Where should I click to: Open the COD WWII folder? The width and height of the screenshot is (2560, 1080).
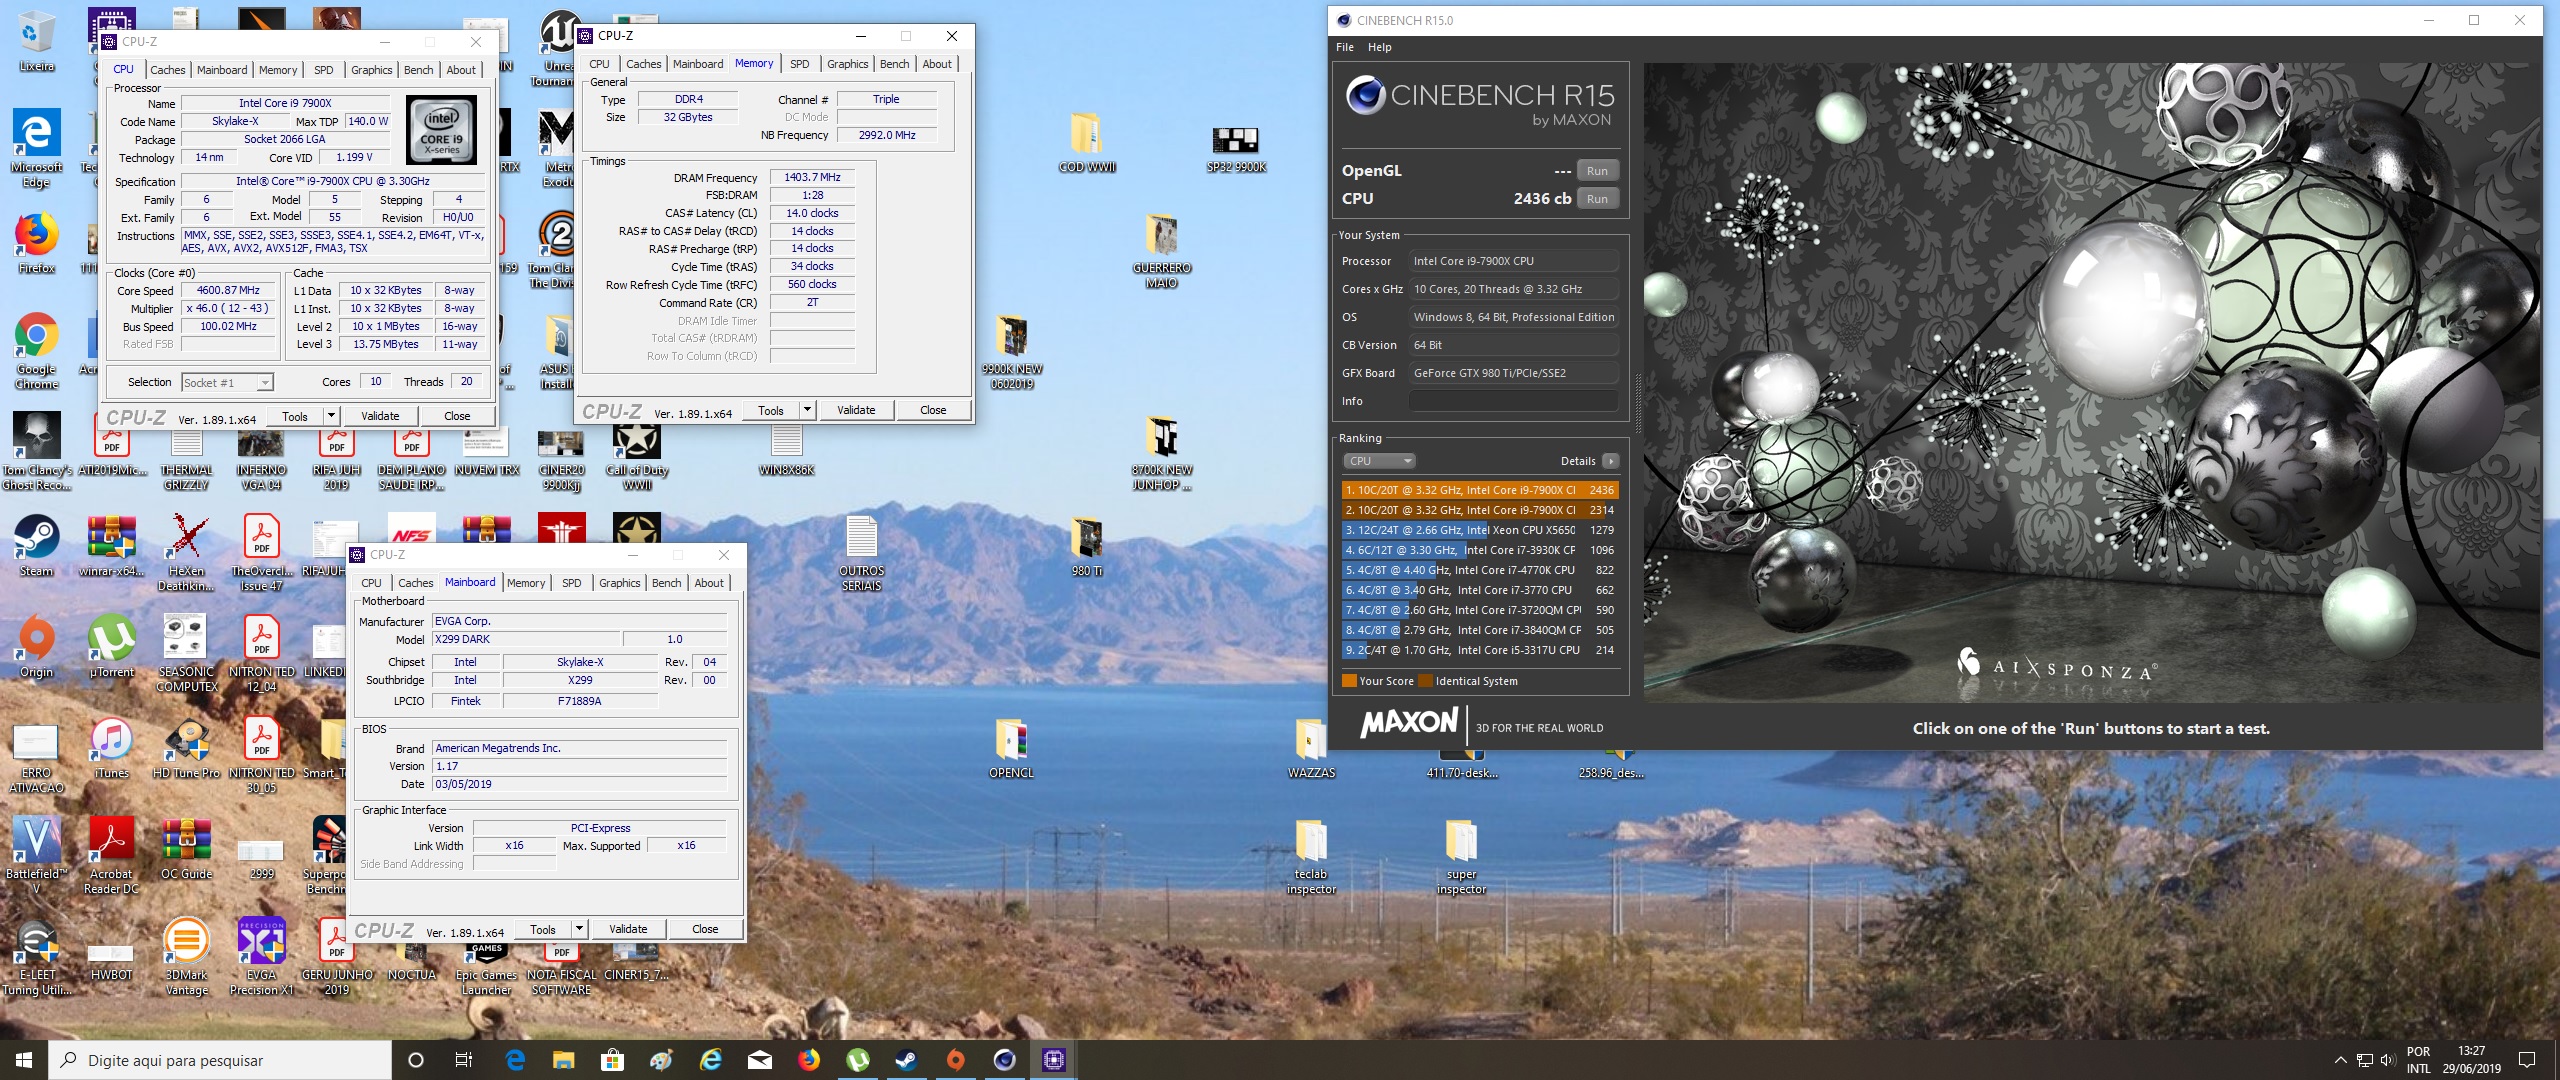point(1087,141)
